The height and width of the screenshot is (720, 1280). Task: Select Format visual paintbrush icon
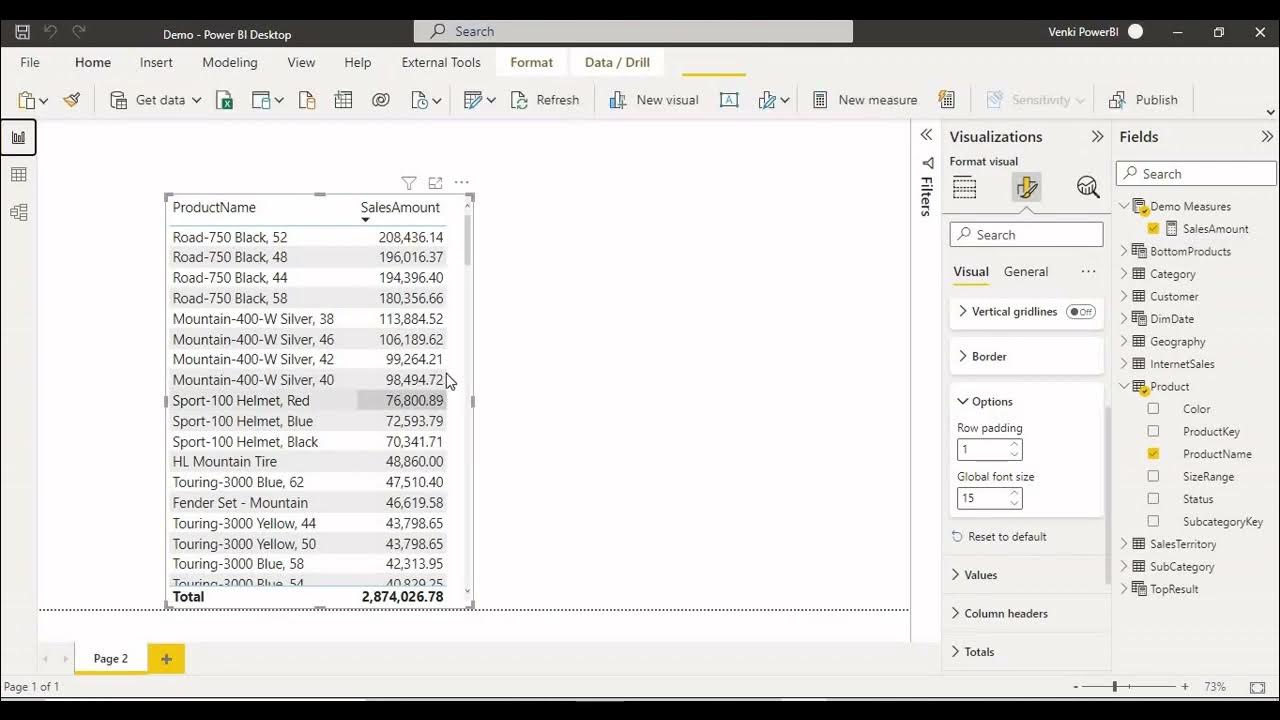click(x=1026, y=187)
